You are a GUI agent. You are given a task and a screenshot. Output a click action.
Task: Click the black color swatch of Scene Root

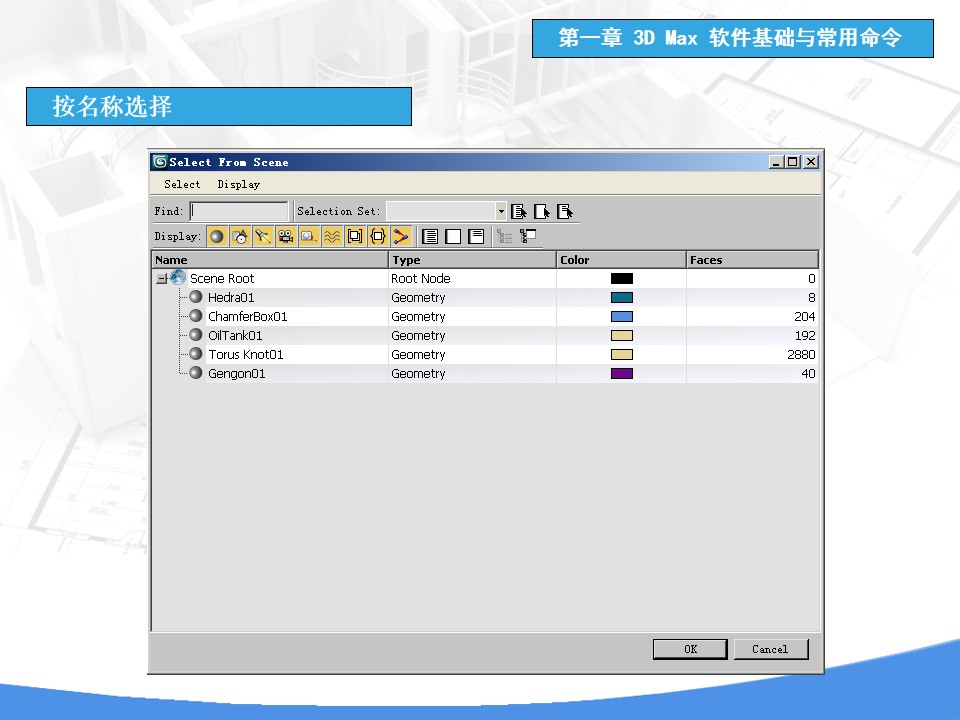click(622, 279)
